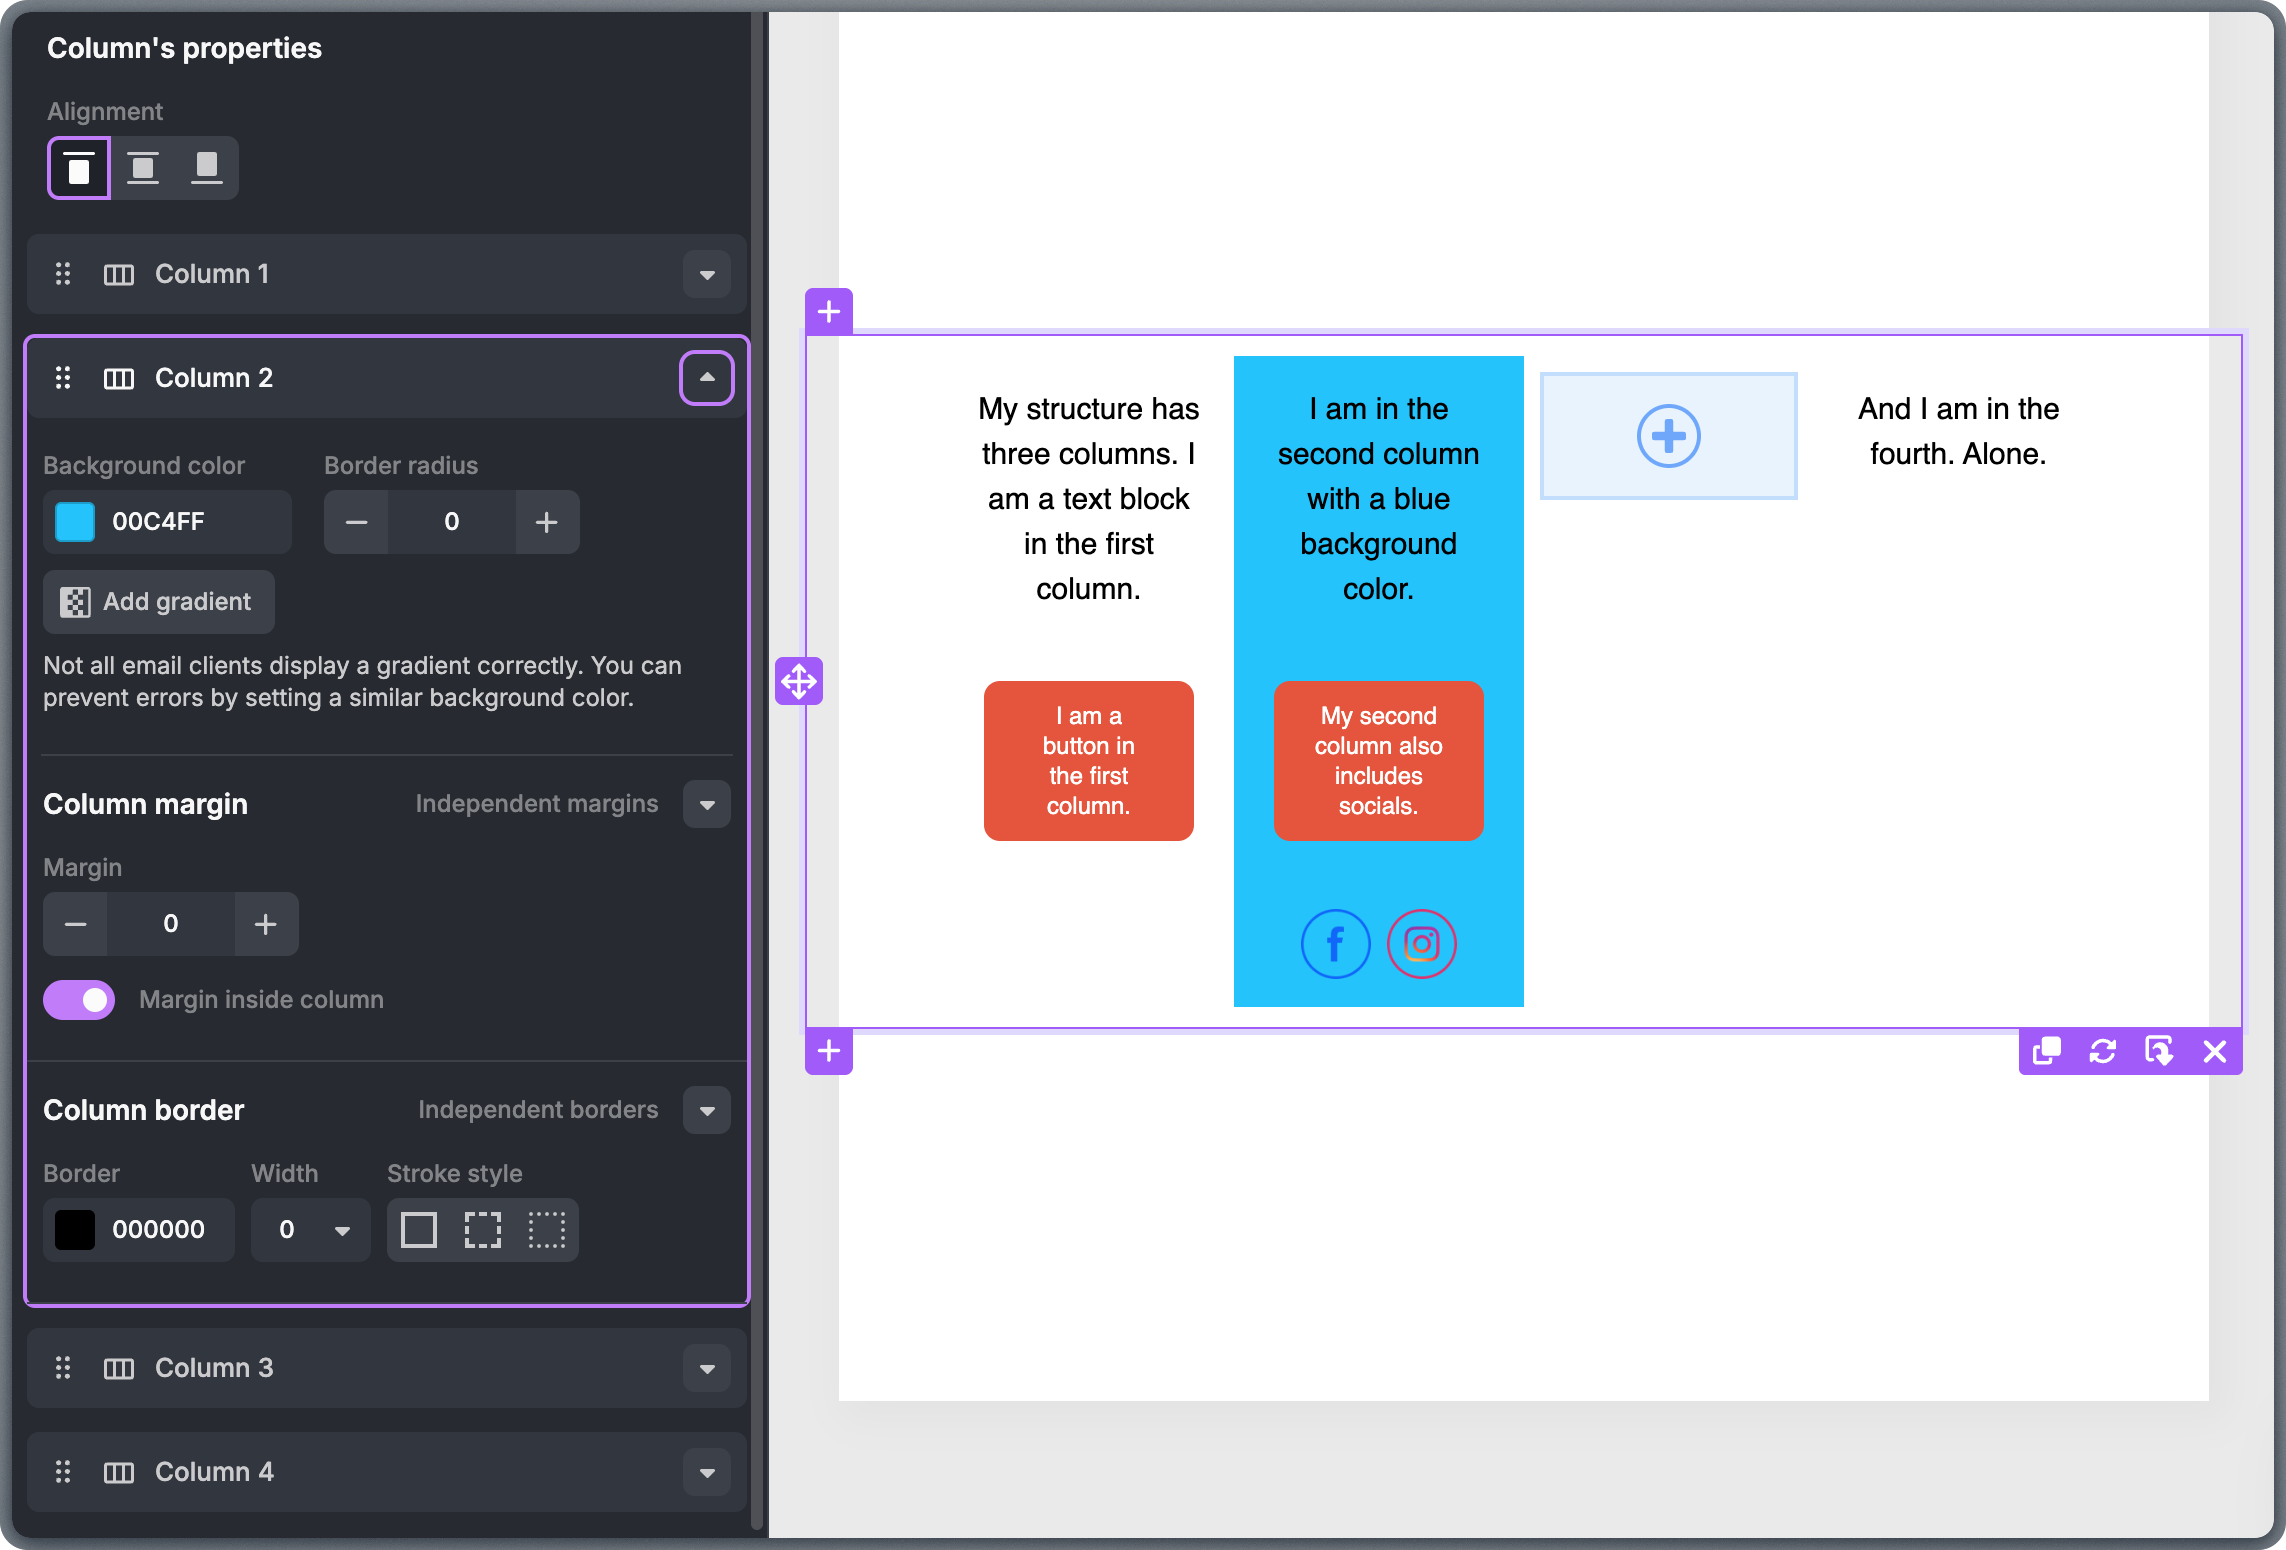Delete the structure with X icon
This screenshot has width=2286, height=1550.
click(2215, 1051)
